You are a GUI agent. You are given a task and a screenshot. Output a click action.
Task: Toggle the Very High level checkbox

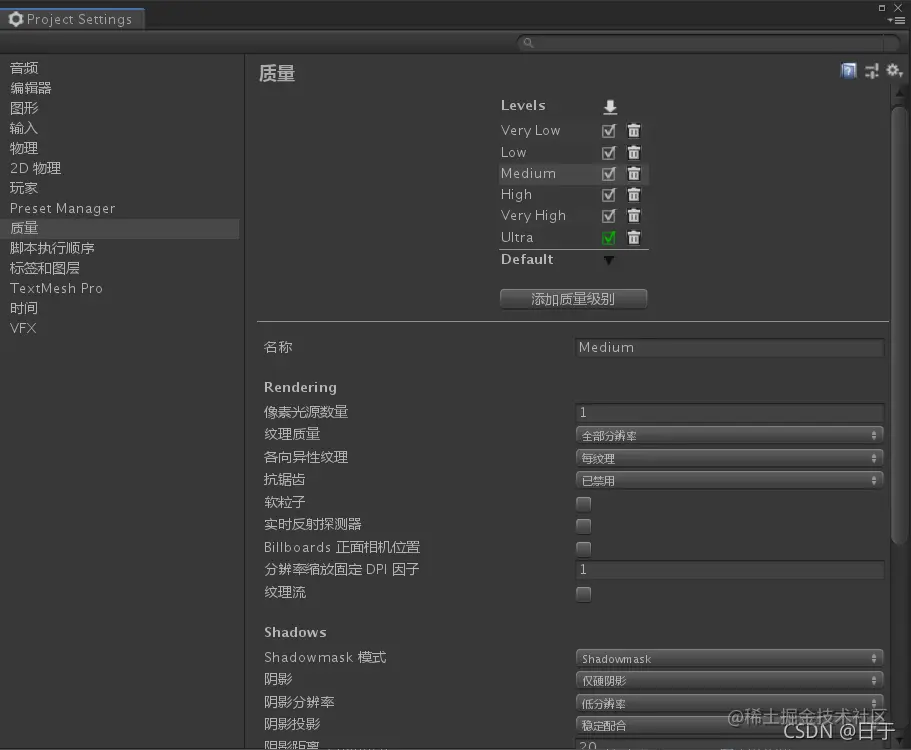(x=608, y=216)
